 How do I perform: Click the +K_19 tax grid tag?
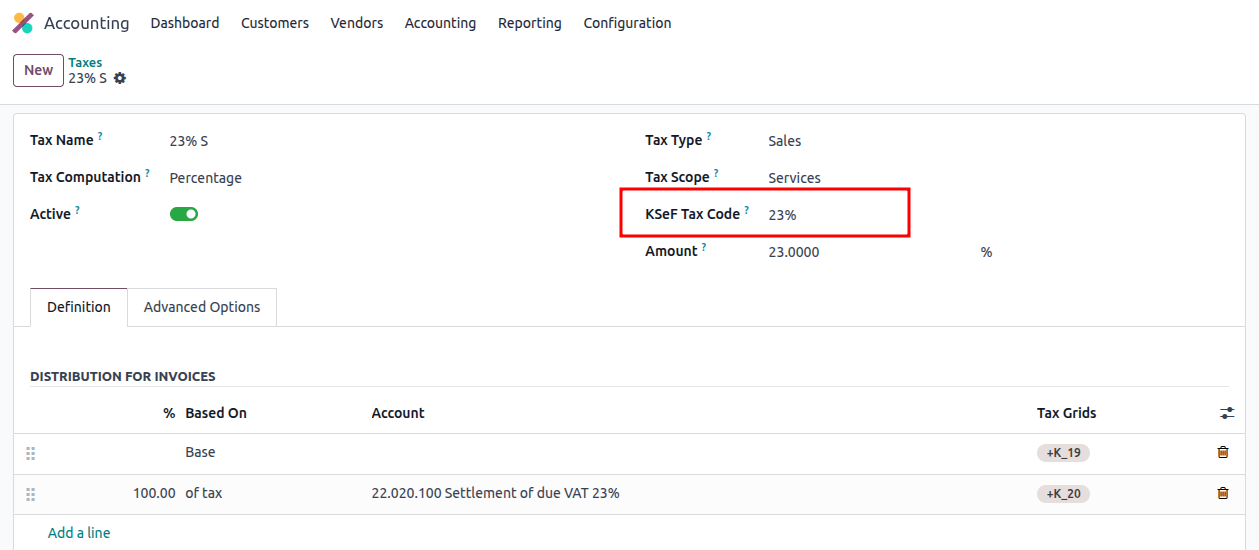click(1063, 453)
